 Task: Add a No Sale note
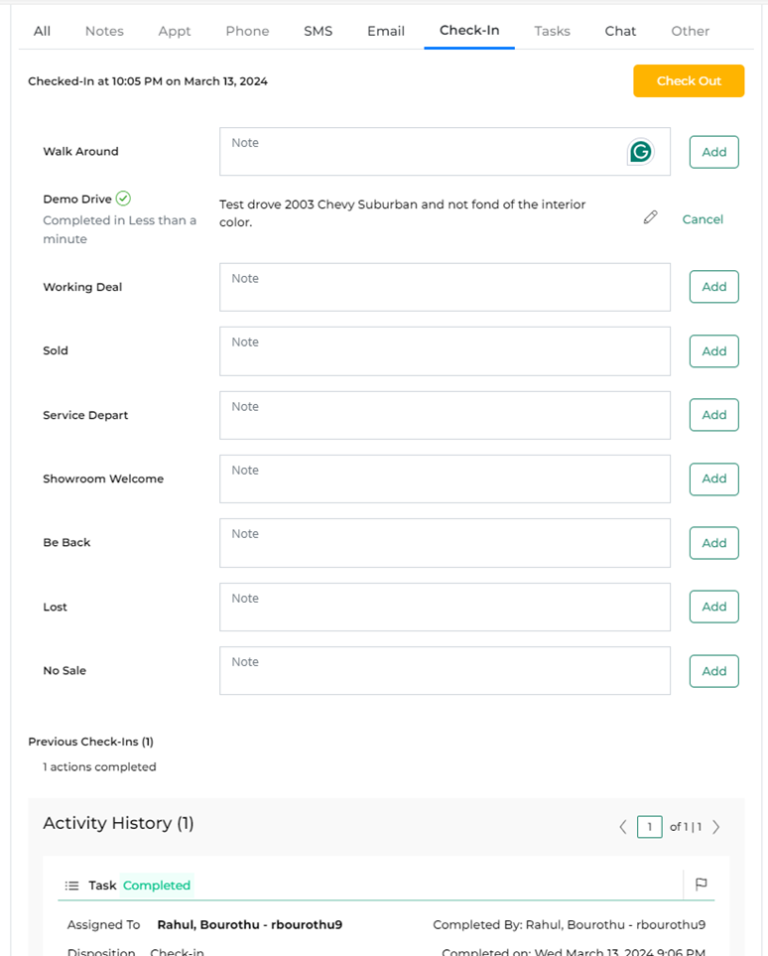click(713, 670)
